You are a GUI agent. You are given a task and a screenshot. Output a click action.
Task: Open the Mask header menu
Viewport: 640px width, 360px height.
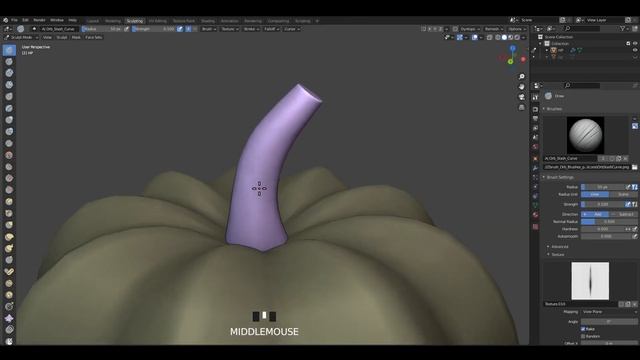76,37
